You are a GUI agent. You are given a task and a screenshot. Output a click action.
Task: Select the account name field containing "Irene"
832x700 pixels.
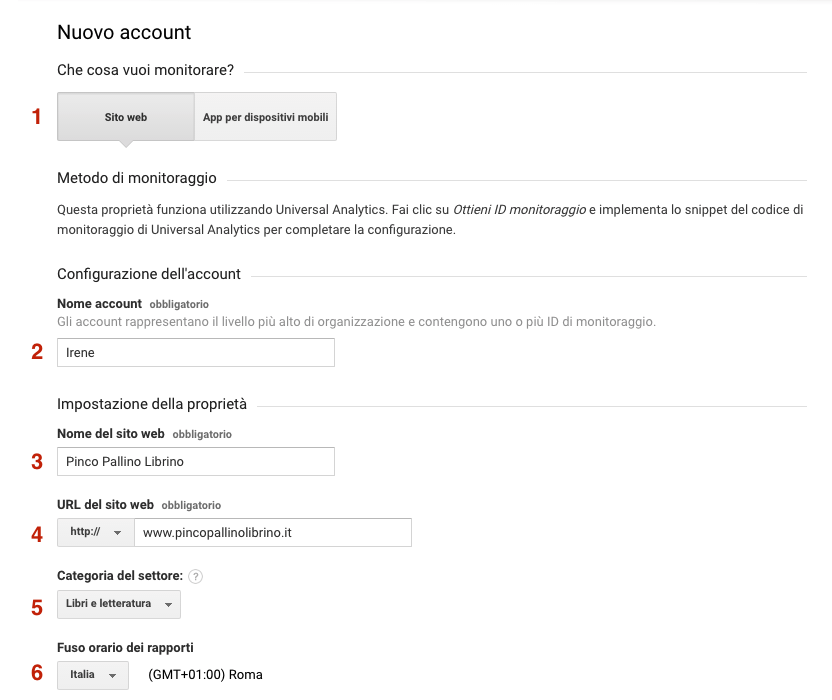(195, 352)
